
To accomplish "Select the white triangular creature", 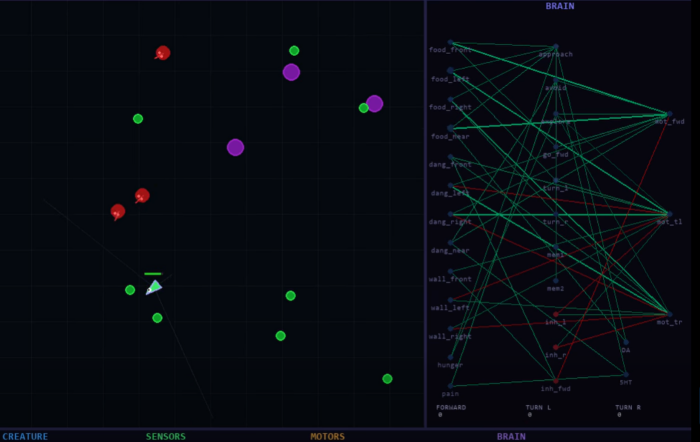I will click(153, 288).
